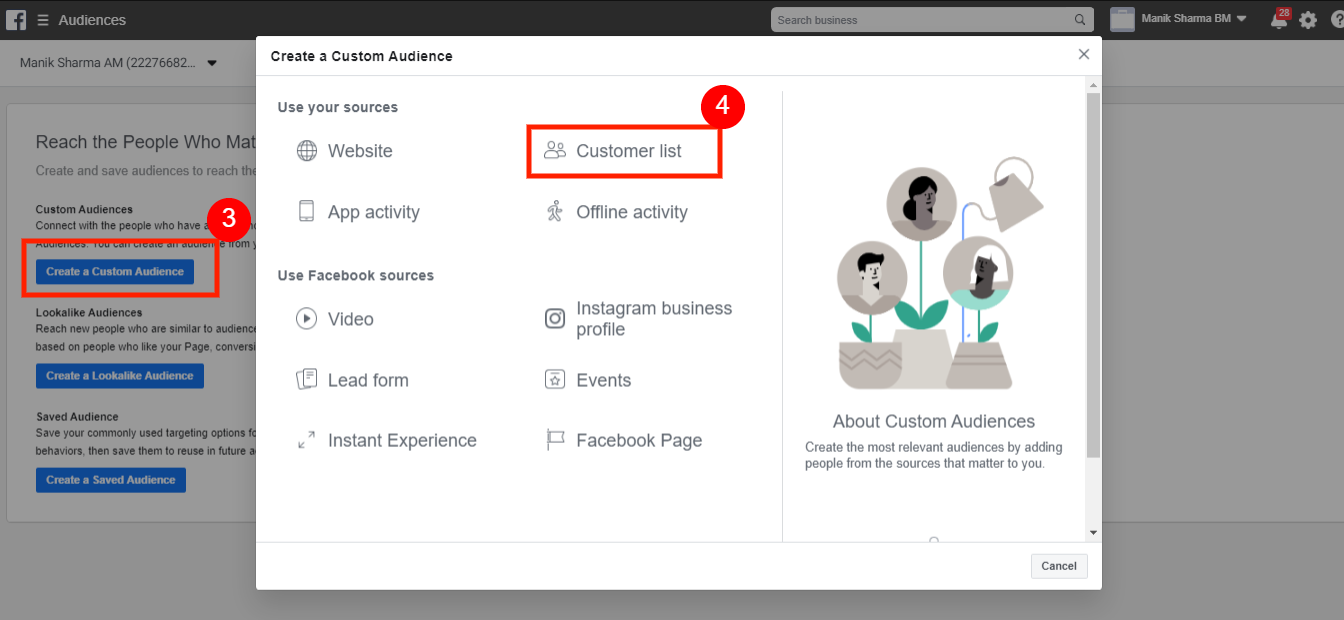Click the Use your sources heading
Image resolution: width=1344 pixels, height=620 pixels.
[338, 107]
